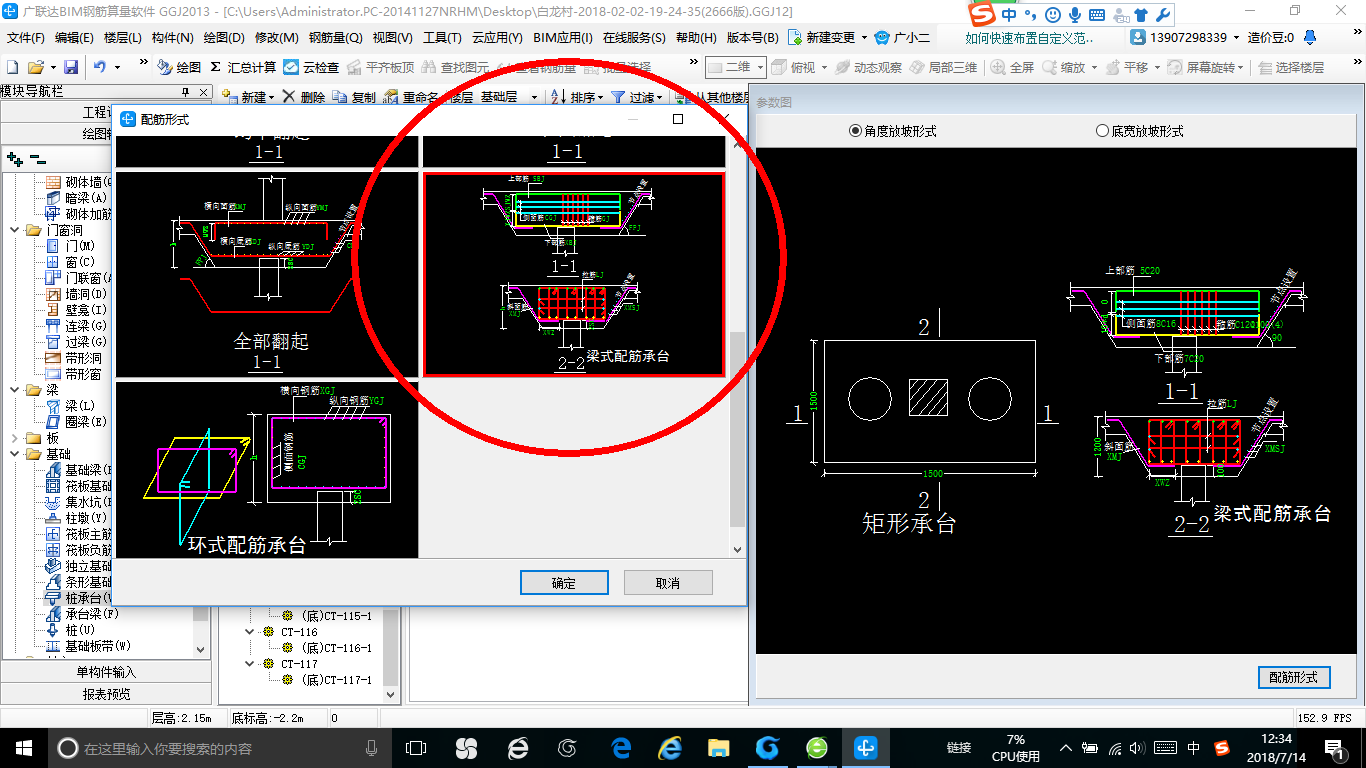Click the Save disk icon

click(71, 67)
